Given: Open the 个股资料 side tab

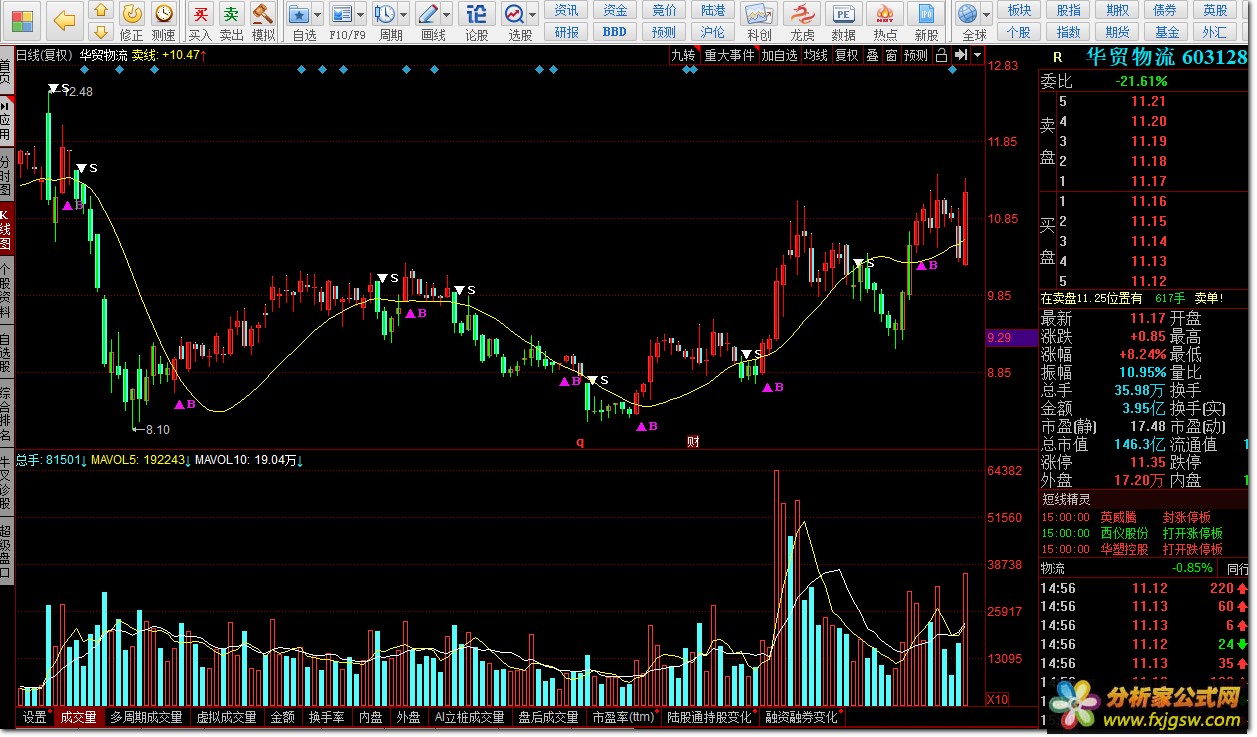Looking at the screenshot, I should (x=6, y=288).
